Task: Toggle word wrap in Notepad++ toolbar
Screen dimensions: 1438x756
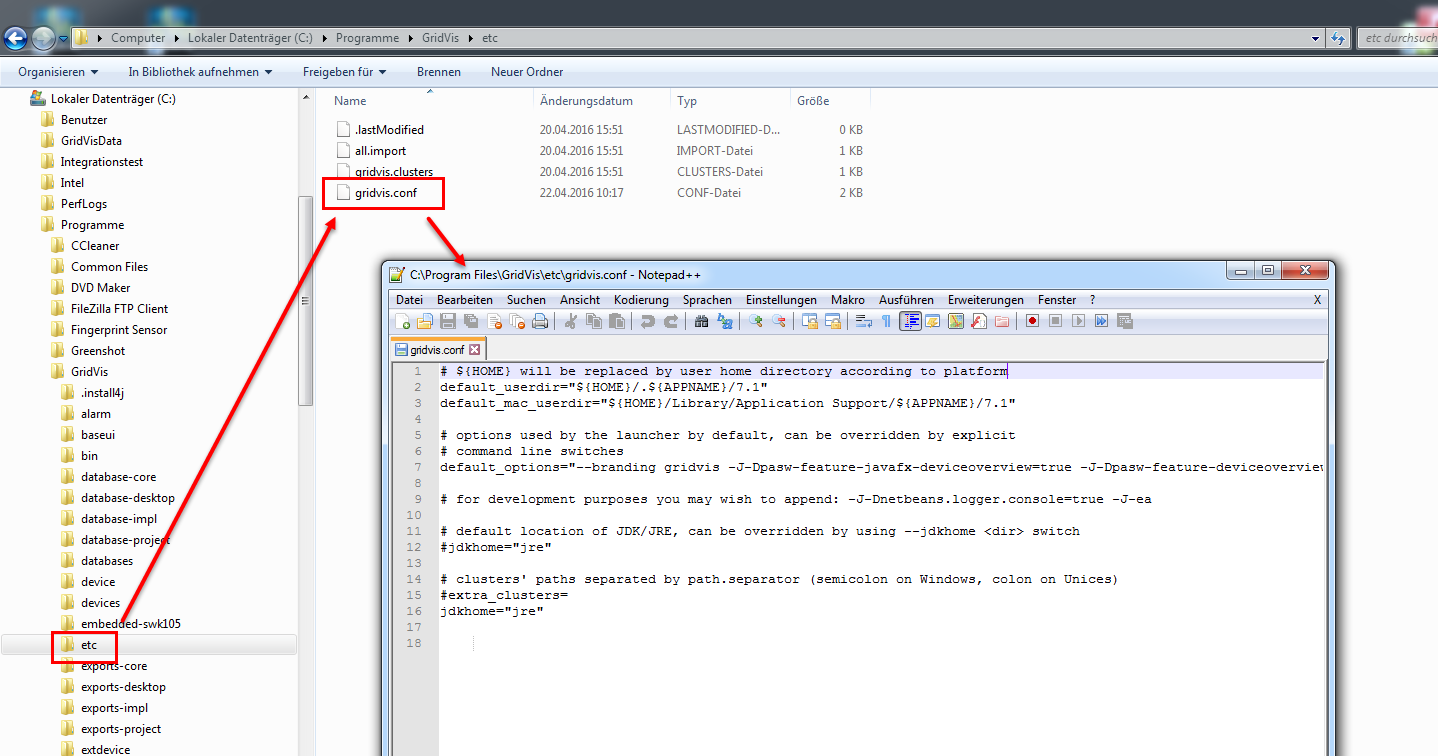Action: point(863,321)
